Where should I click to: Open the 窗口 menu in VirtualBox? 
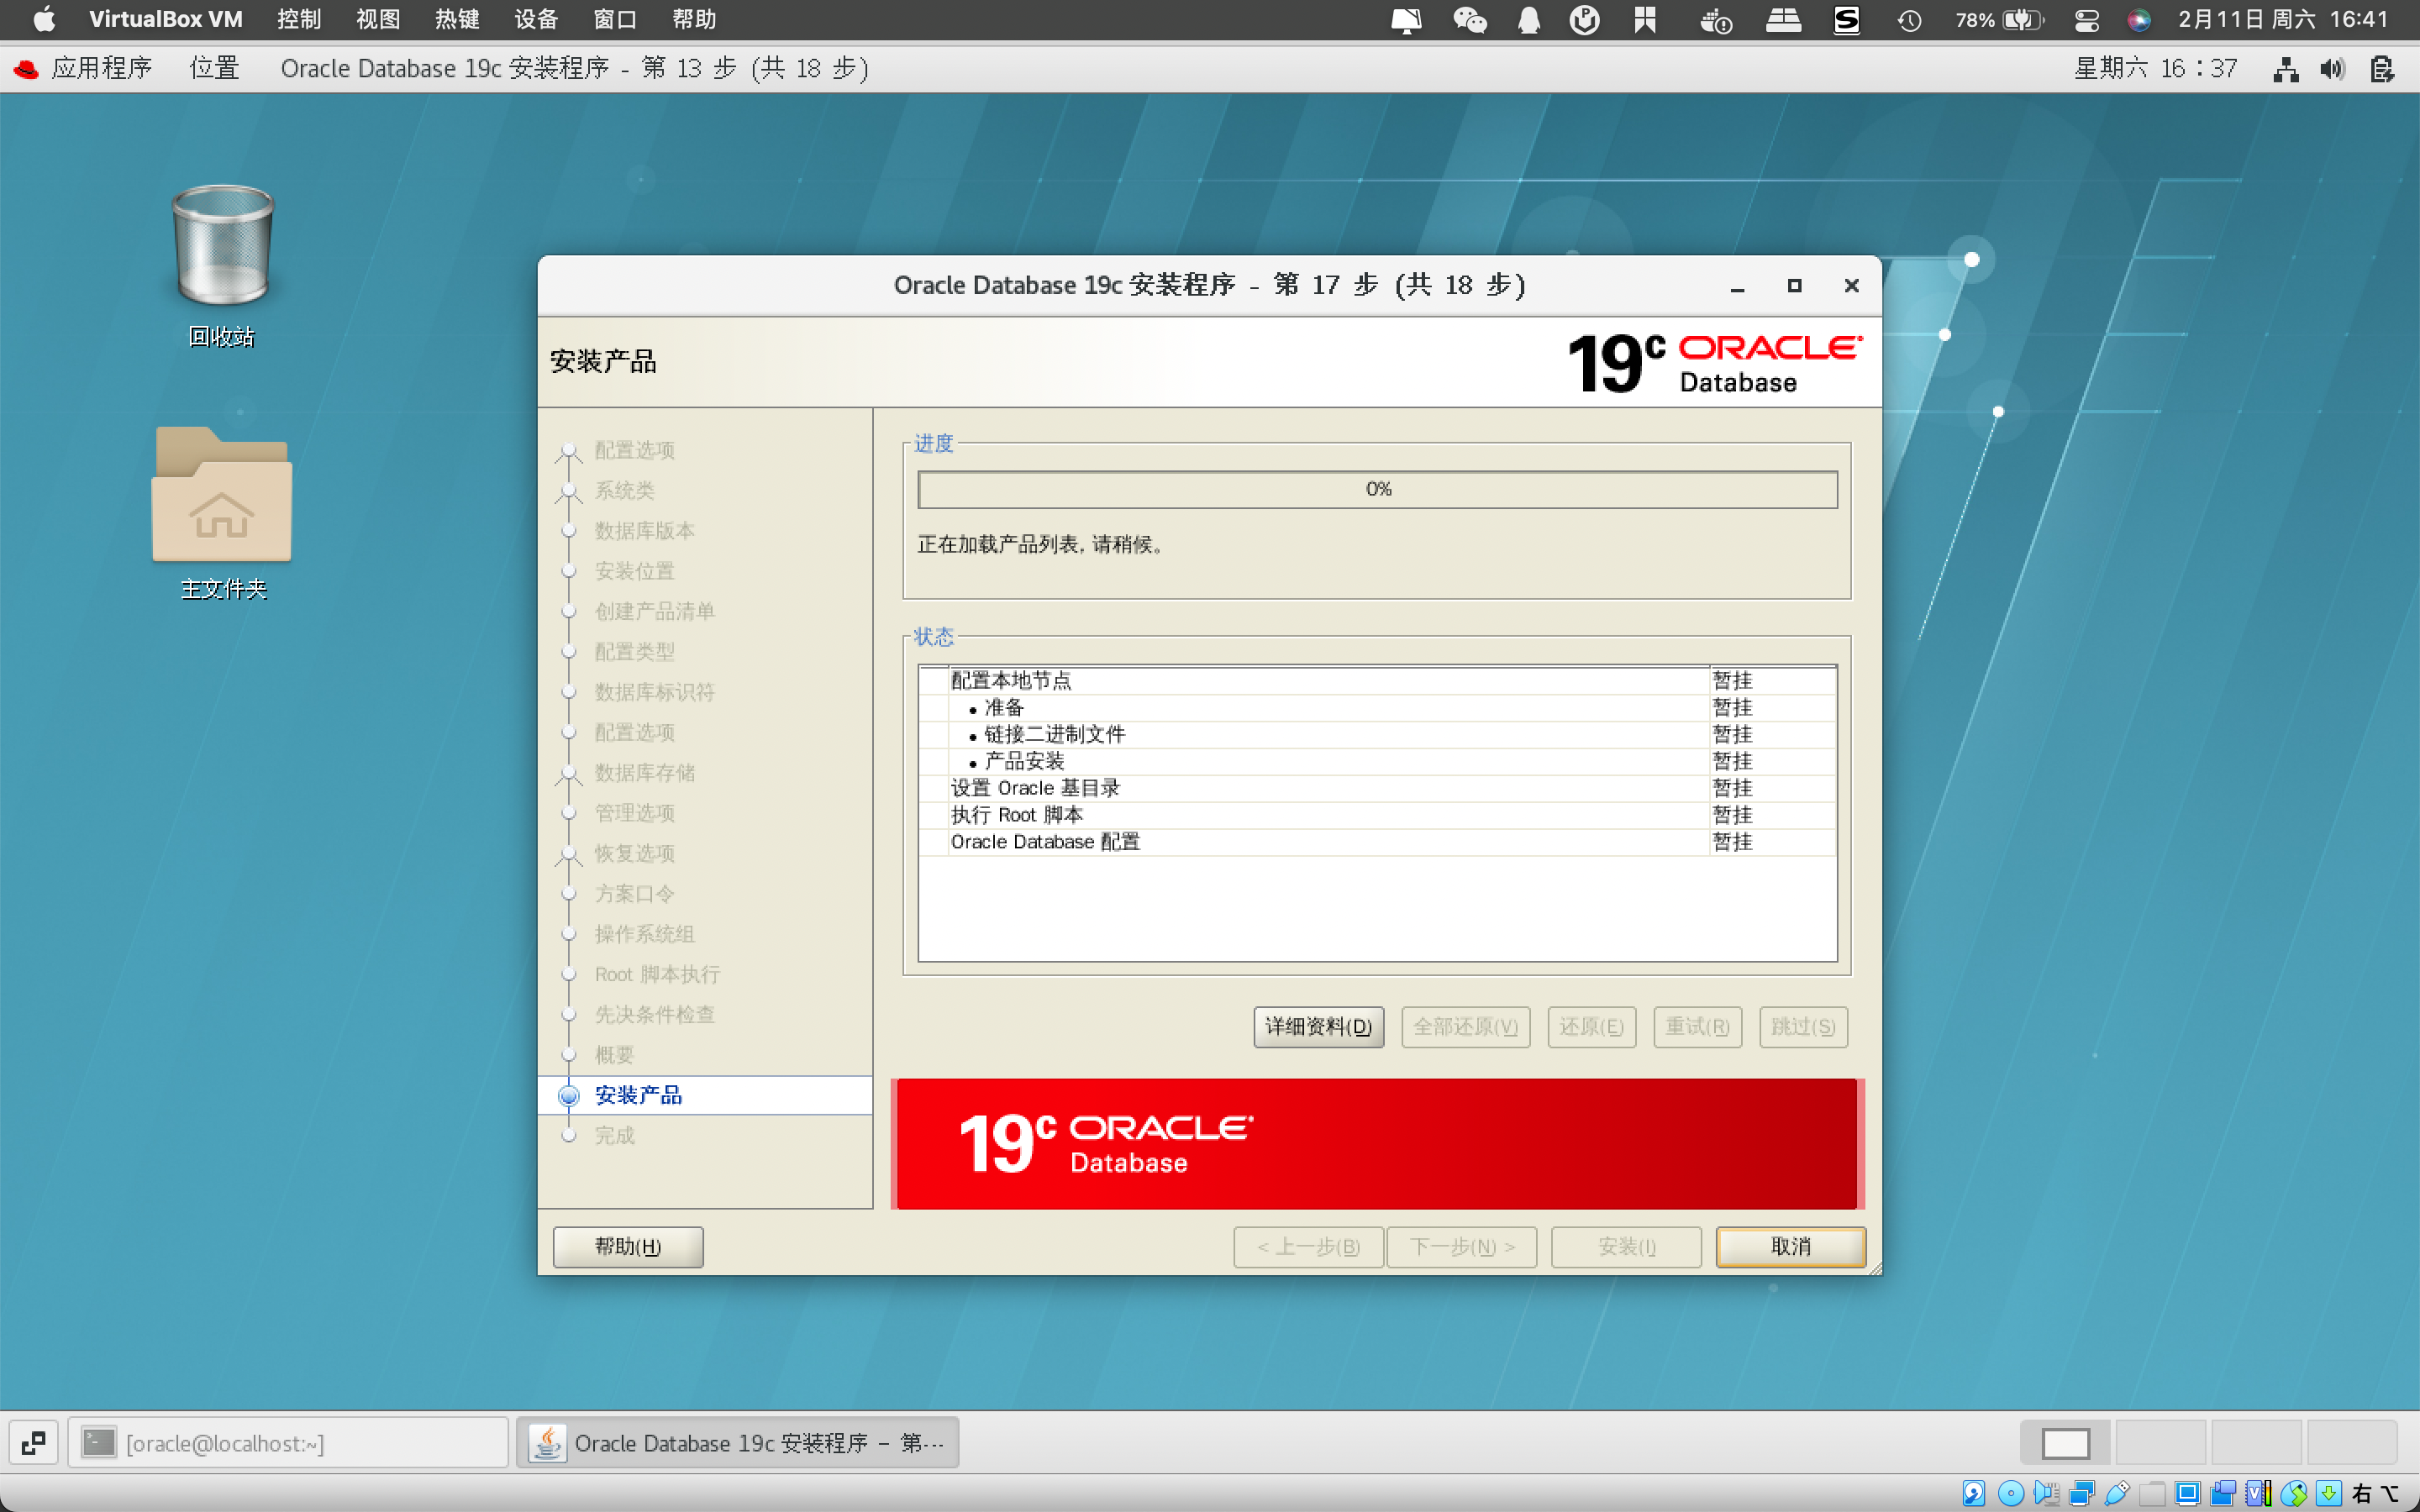pos(615,20)
